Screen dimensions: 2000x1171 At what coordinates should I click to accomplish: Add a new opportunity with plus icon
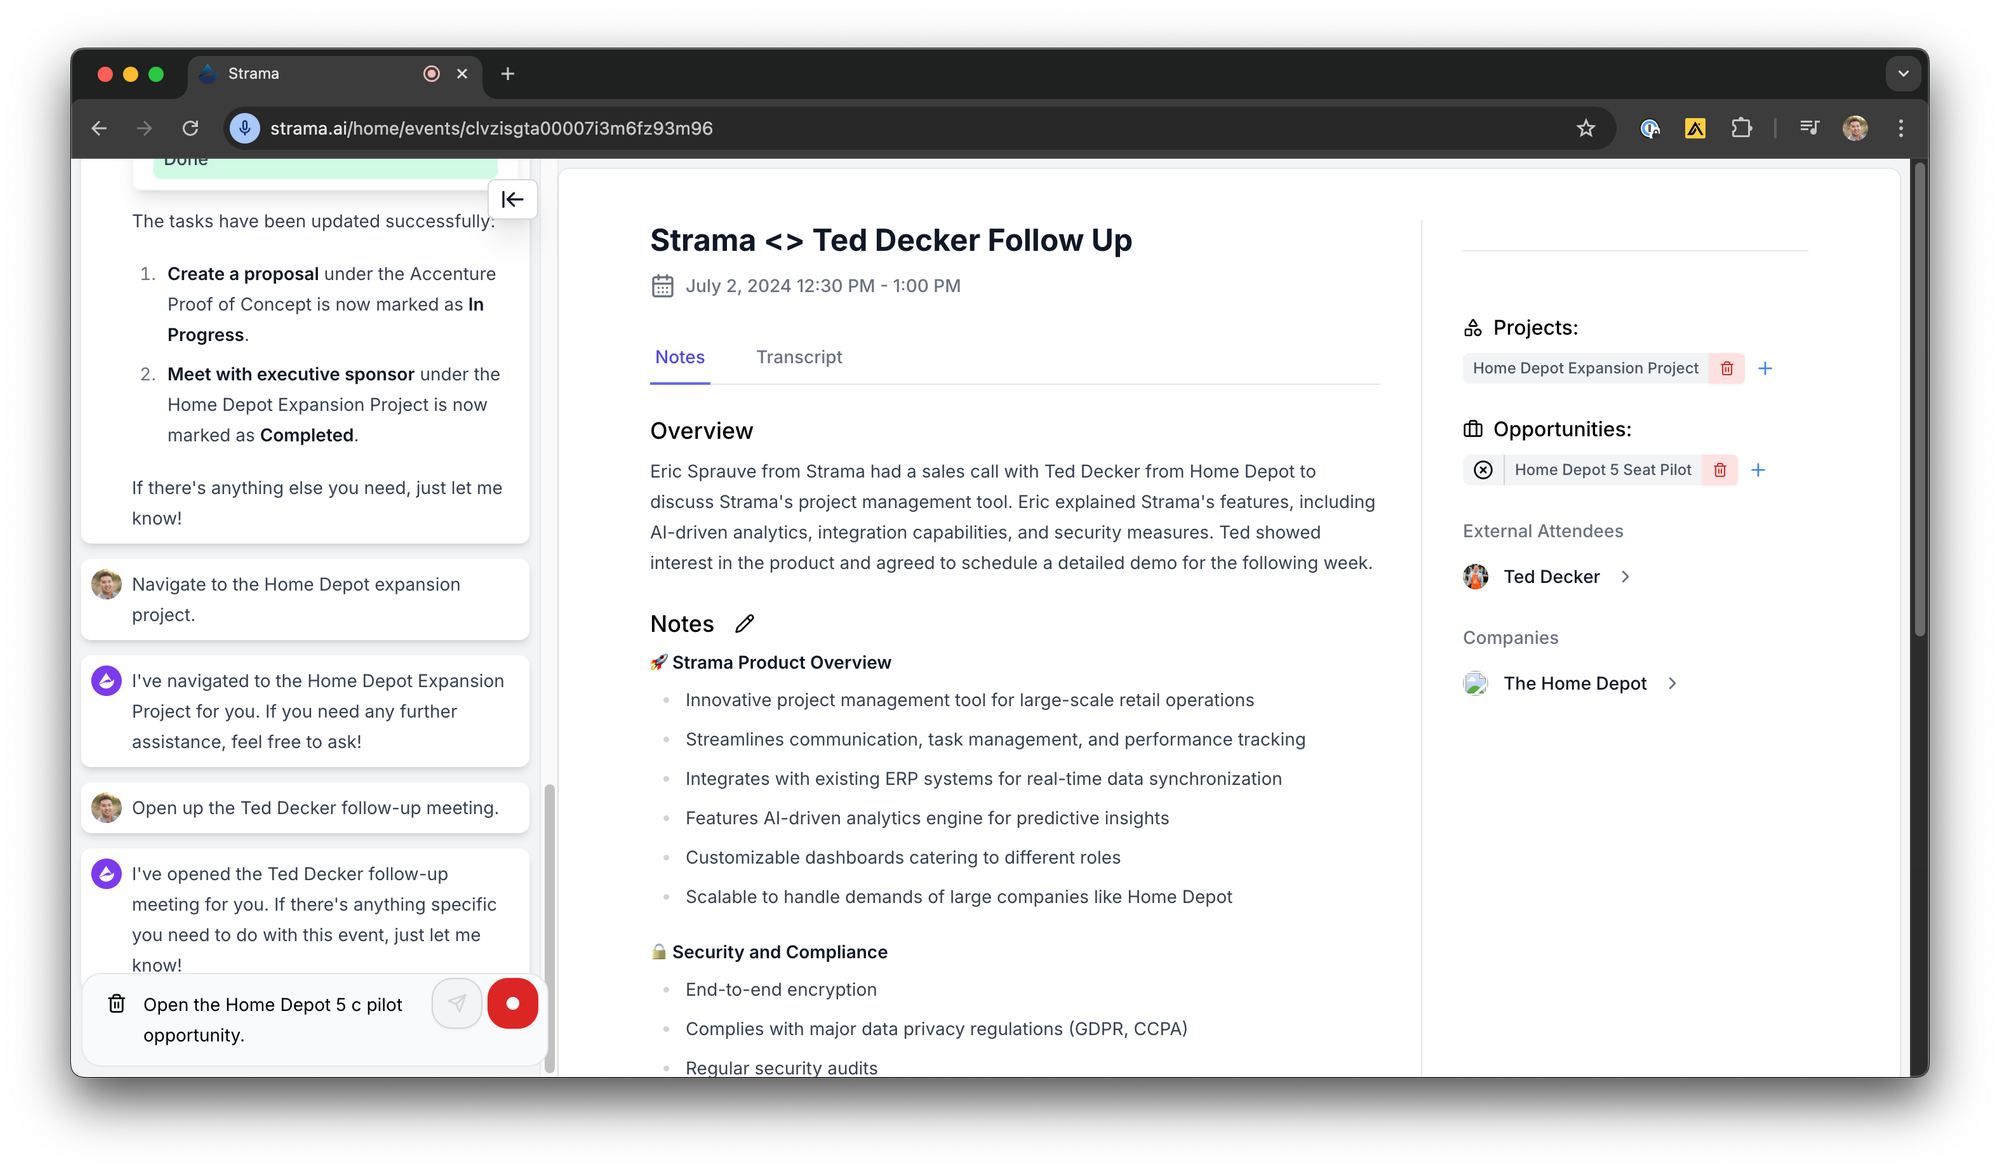[x=1758, y=470]
